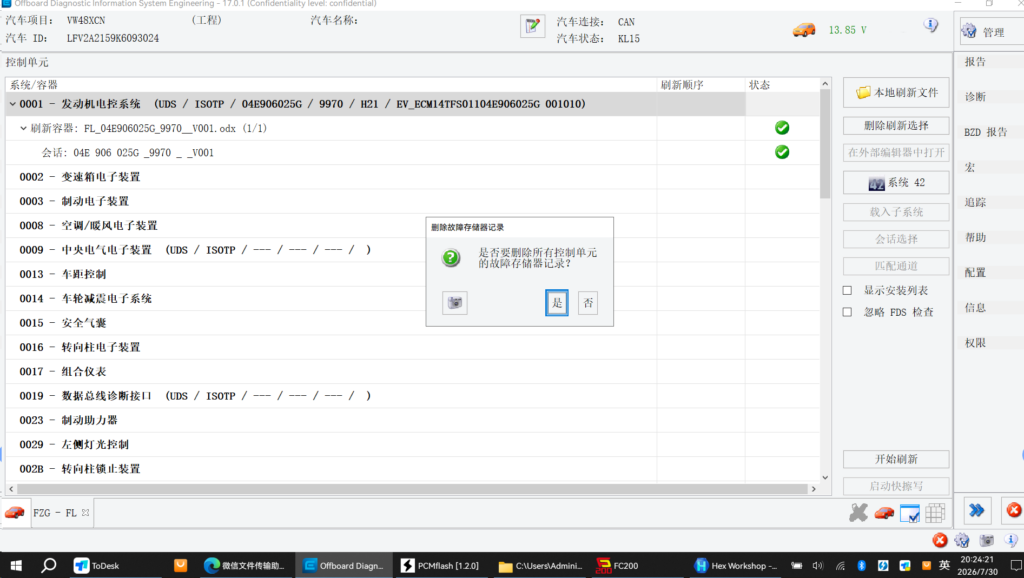Open the 报告 menu in the sidebar

(975, 62)
